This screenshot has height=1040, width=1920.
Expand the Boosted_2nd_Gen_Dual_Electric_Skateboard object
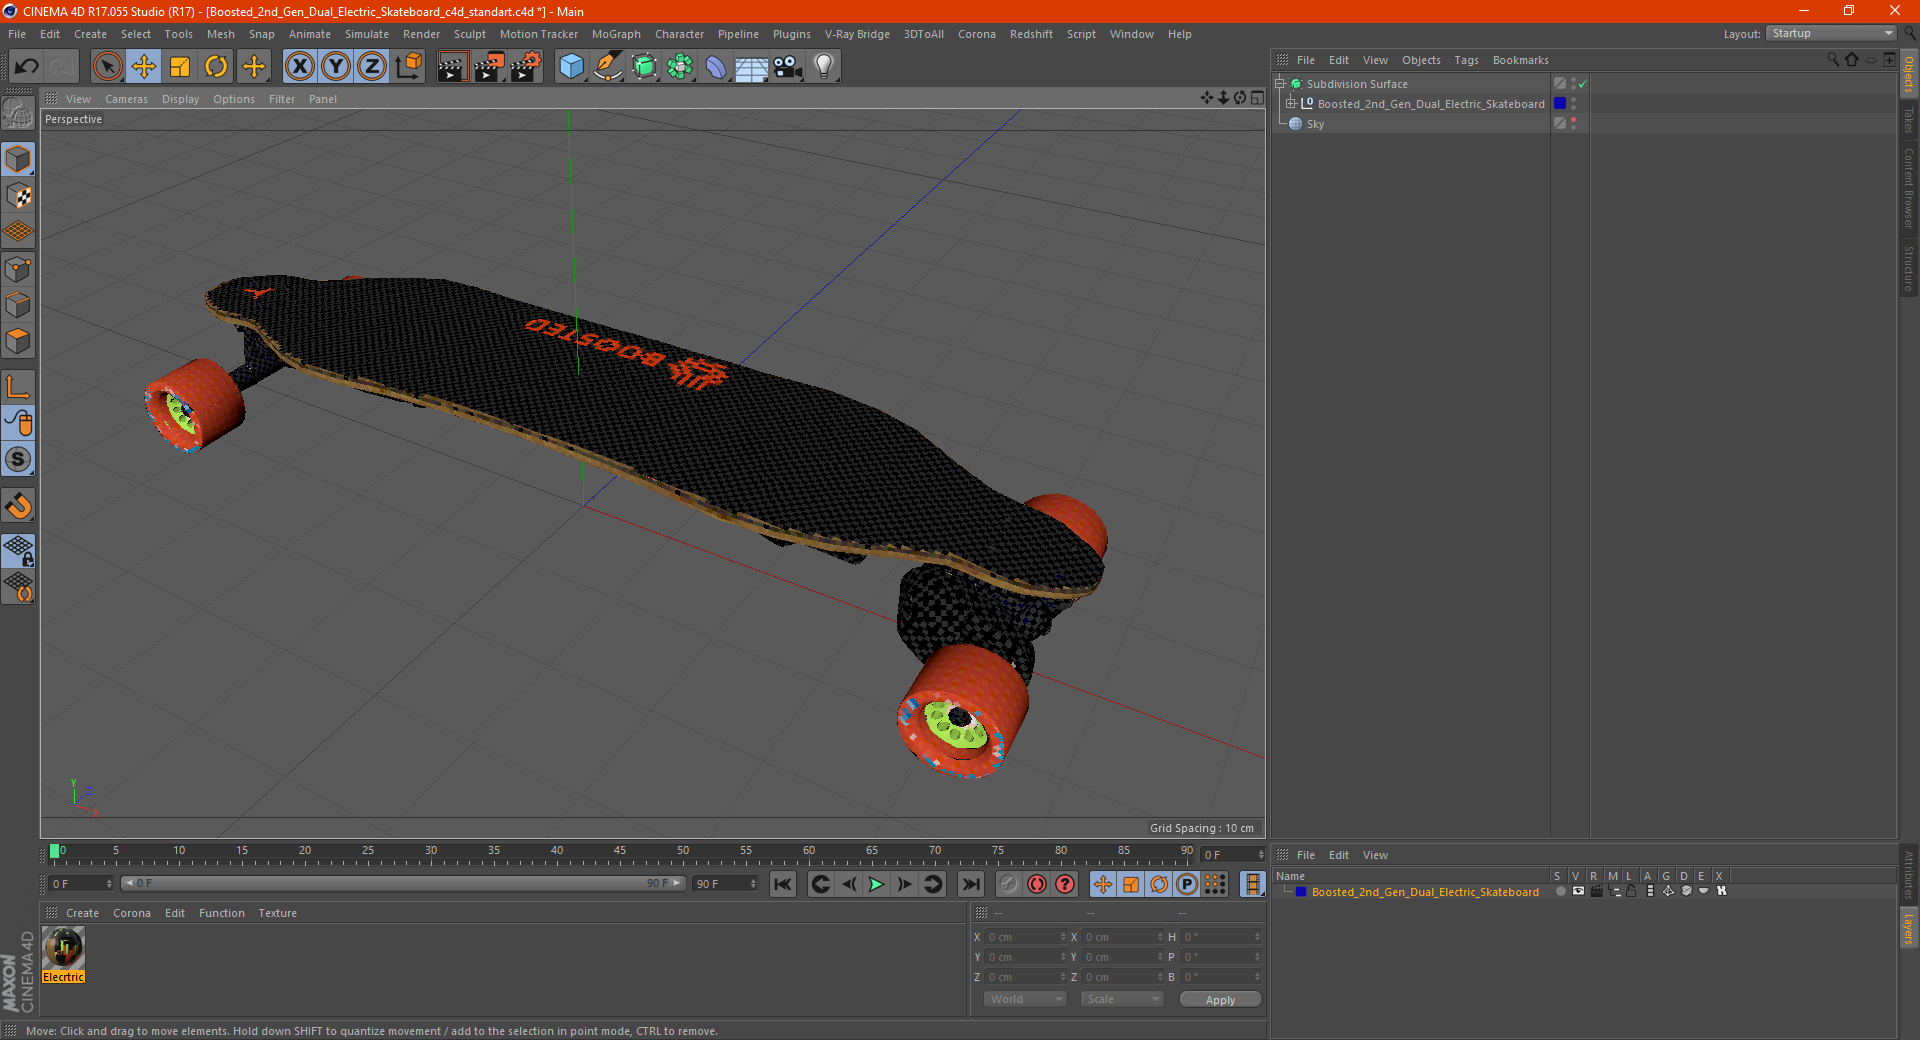point(1291,104)
